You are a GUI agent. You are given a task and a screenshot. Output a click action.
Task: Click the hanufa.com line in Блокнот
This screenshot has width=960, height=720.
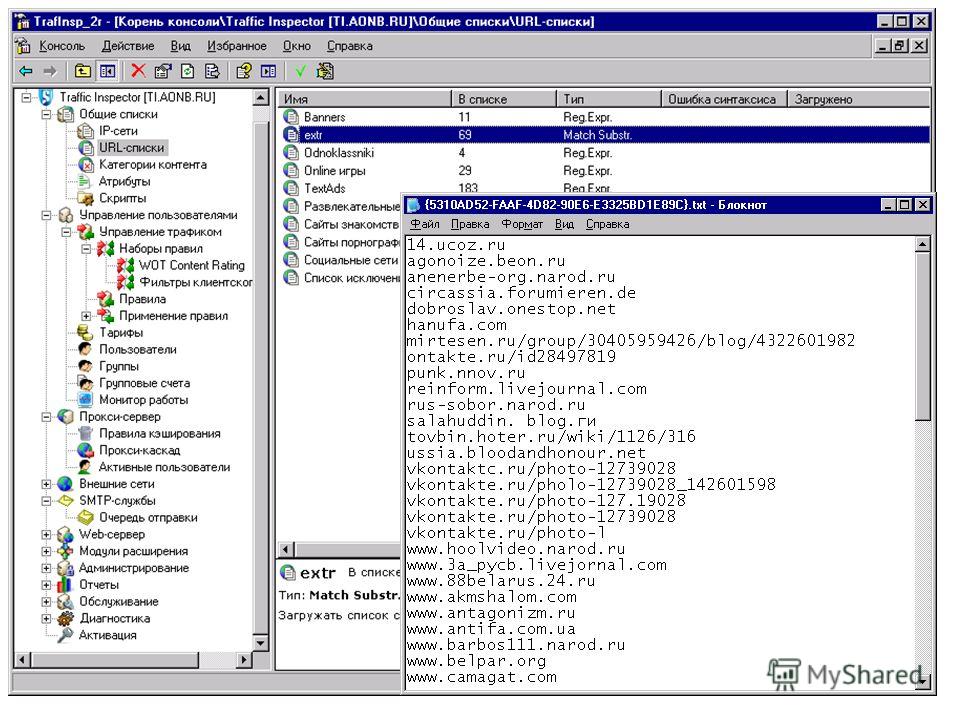[457, 325]
